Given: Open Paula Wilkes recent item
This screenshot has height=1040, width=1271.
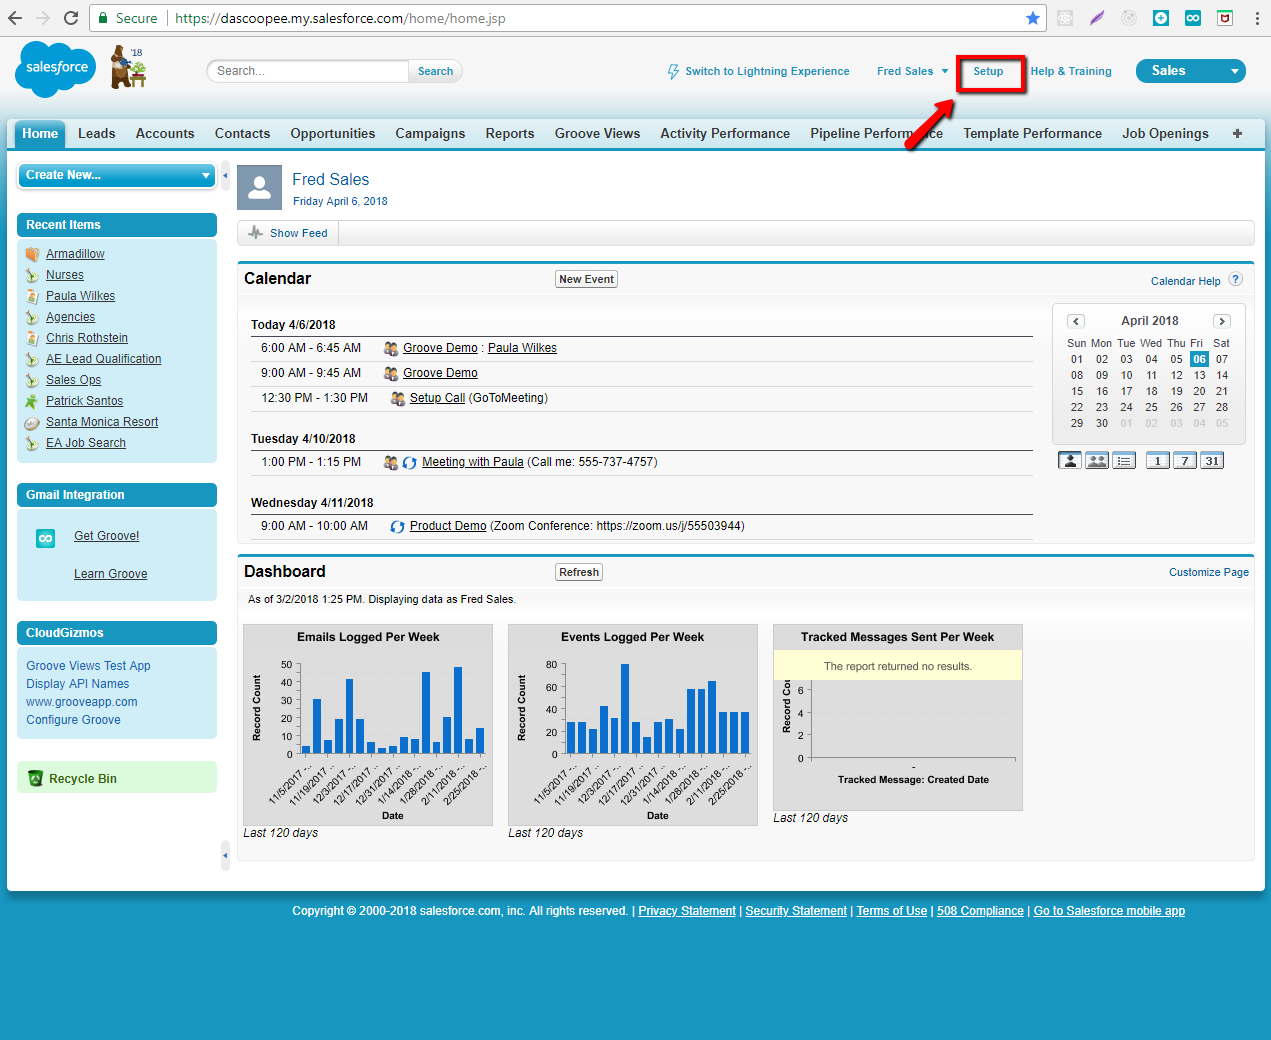Looking at the screenshot, I should [80, 296].
